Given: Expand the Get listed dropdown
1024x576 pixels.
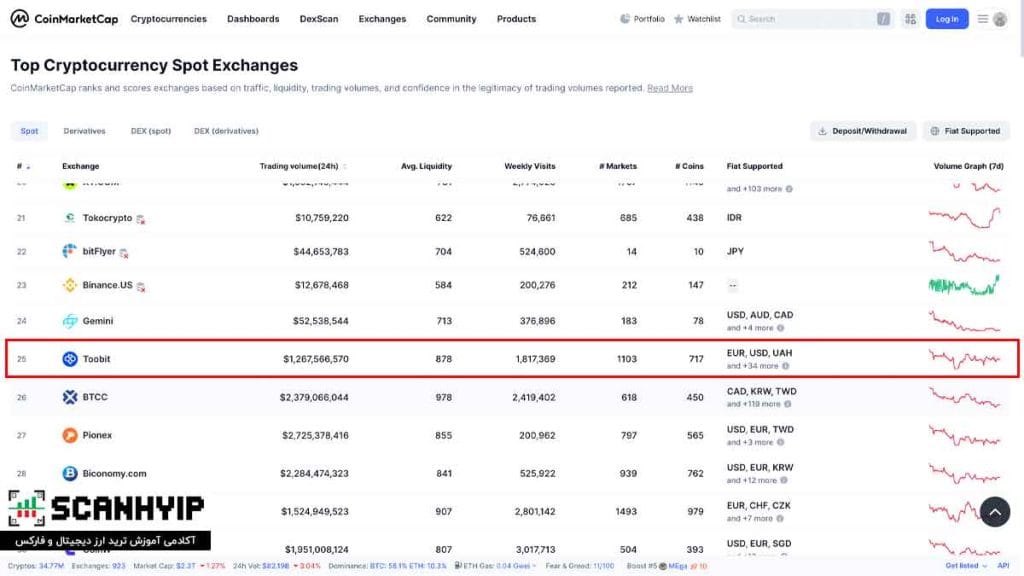Looking at the screenshot, I should coord(966,566).
